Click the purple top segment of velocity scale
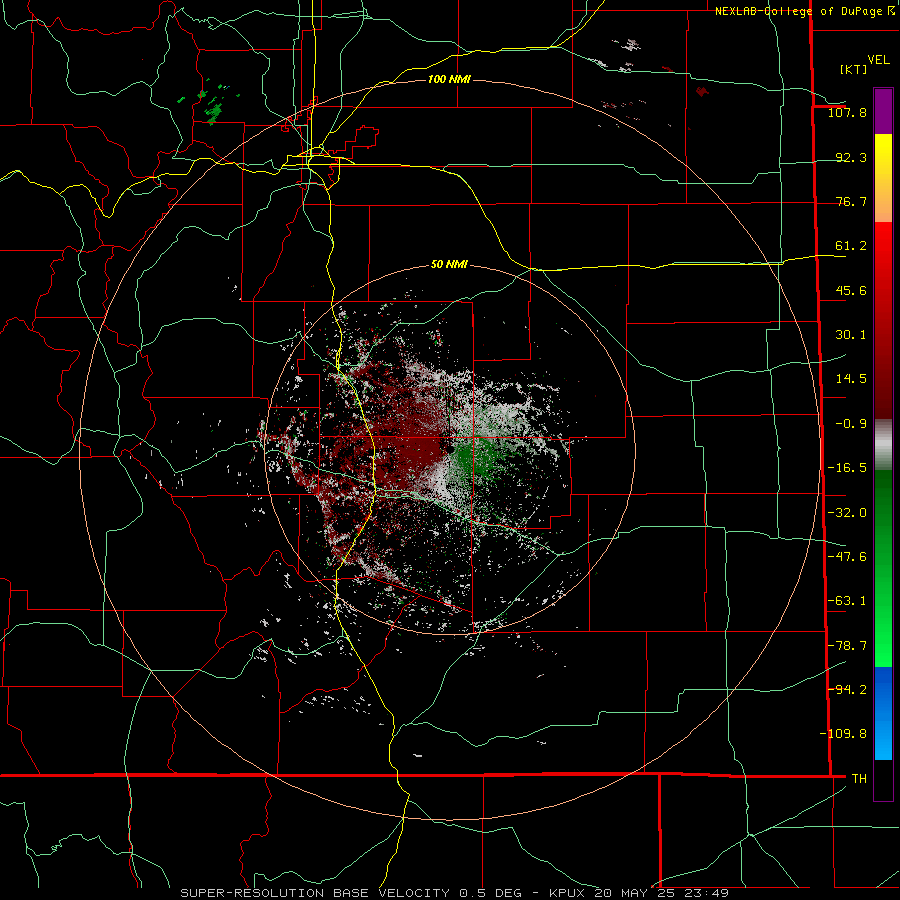Image resolution: width=900 pixels, height=900 pixels. [x=883, y=111]
